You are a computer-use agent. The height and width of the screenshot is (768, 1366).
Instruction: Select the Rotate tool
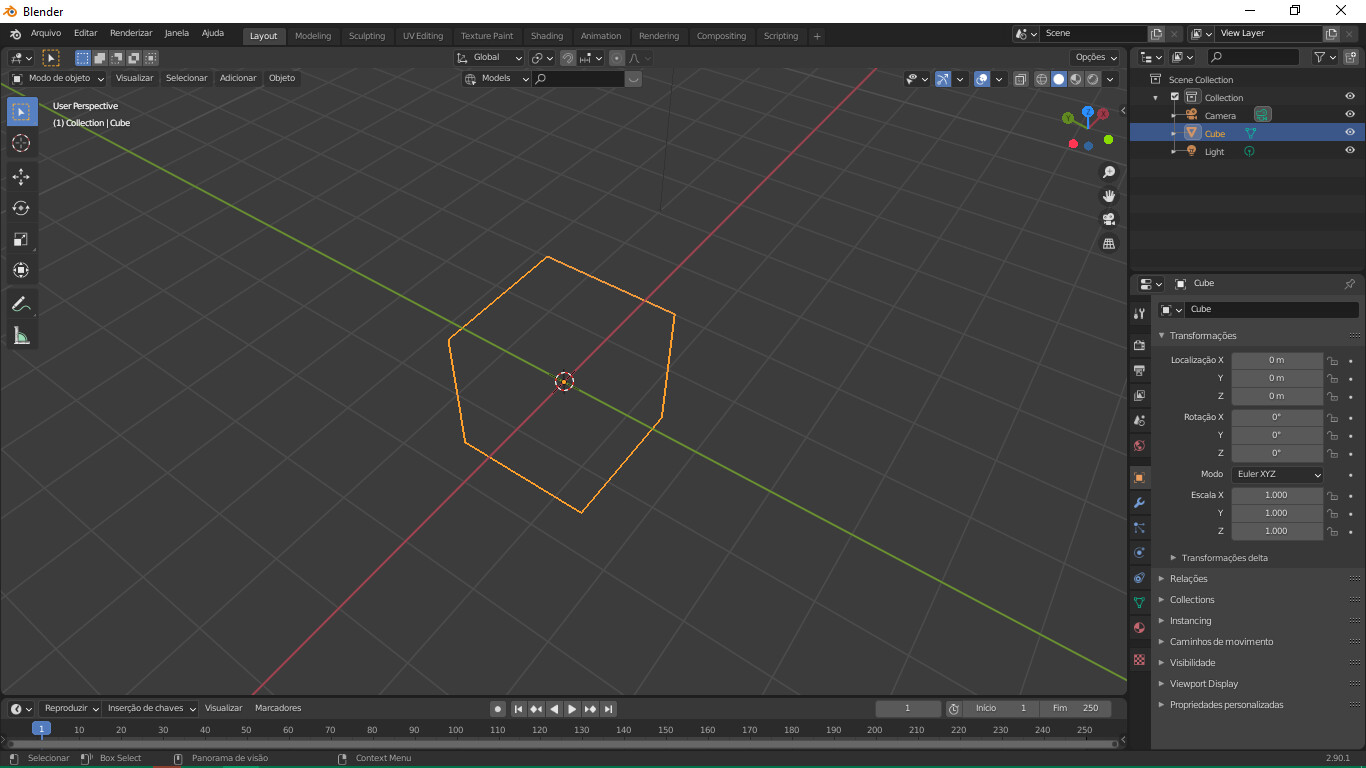pyautogui.click(x=21, y=208)
